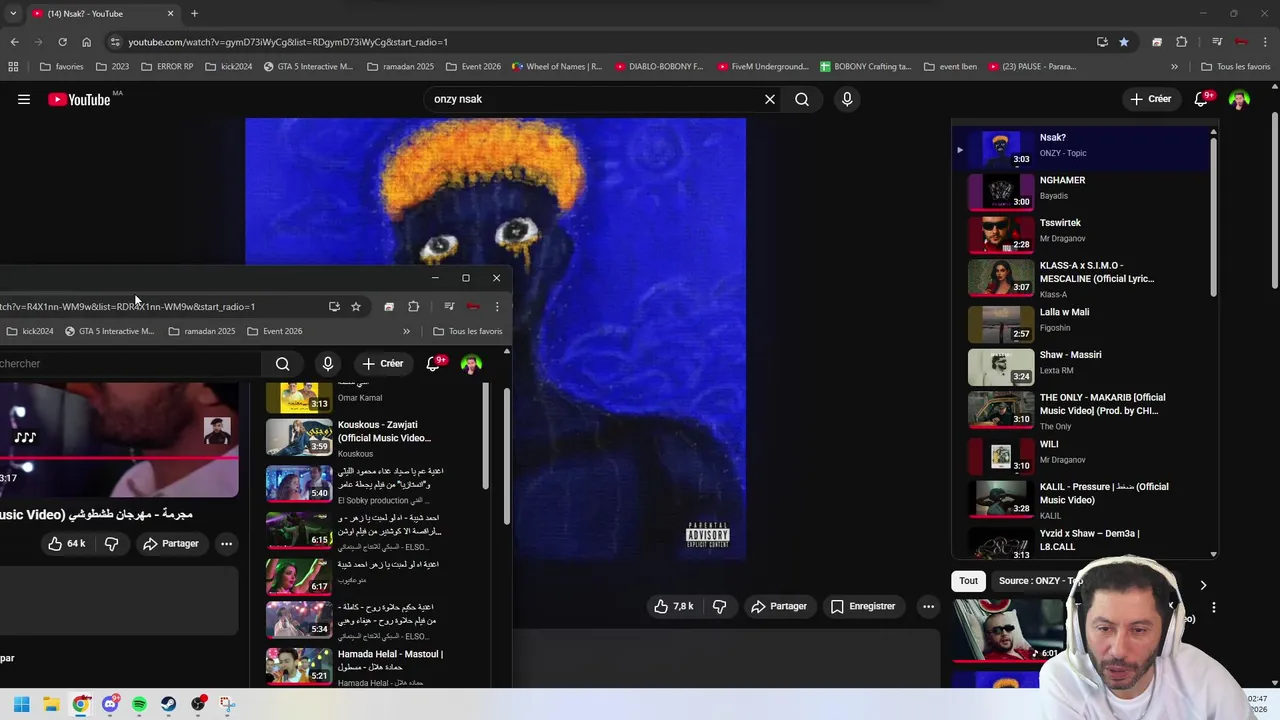Open Spotify from the taskbar
This screenshot has height=720, width=1280.
coord(139,704)
